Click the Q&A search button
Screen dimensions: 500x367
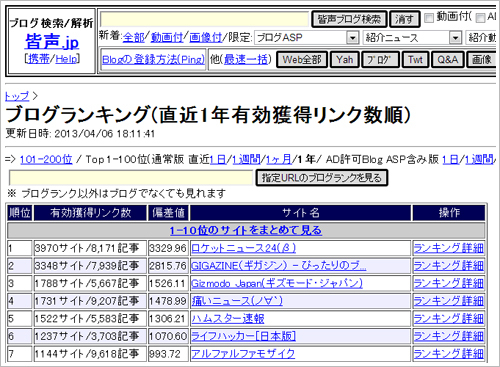[x=448, y=60]
